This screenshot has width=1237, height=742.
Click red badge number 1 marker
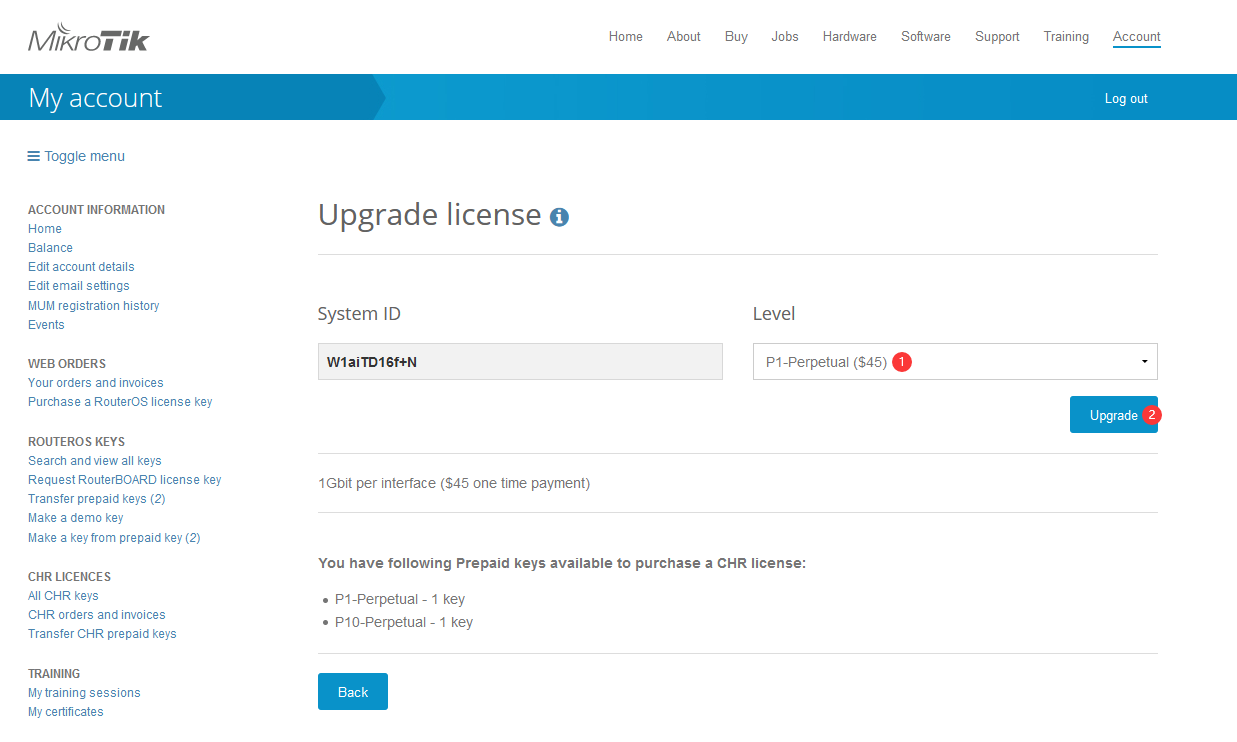(901, 362)
